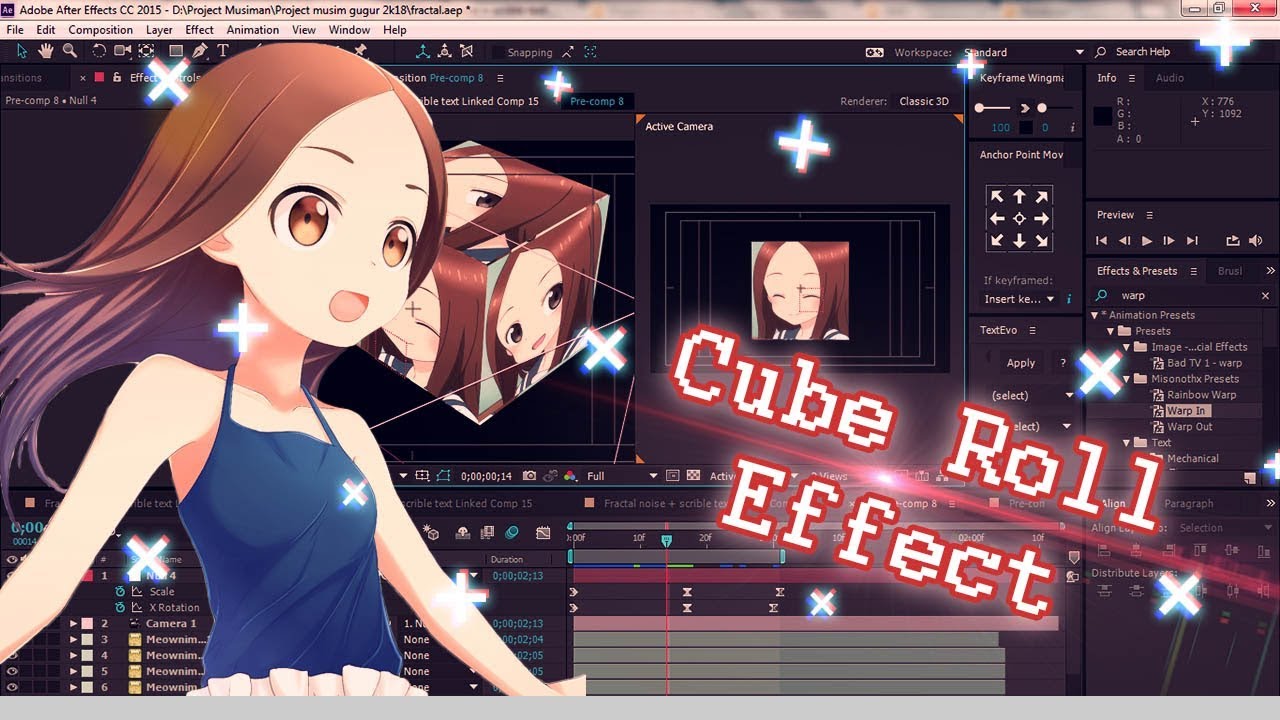Click the Keyframe Wingman info icon
Screen dimensions: 1280x720
(x=1073, y=128)
